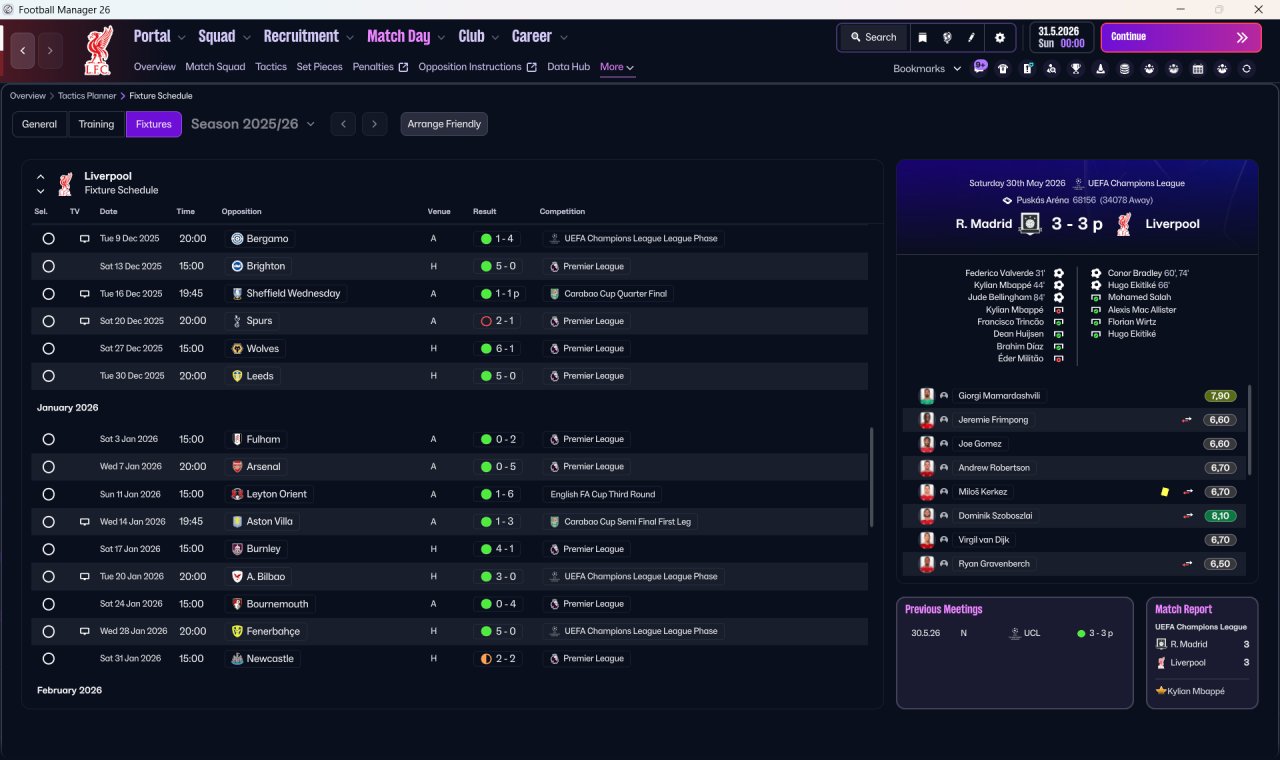Click the fixture list vertical scrollbar

tap(873, 477)
